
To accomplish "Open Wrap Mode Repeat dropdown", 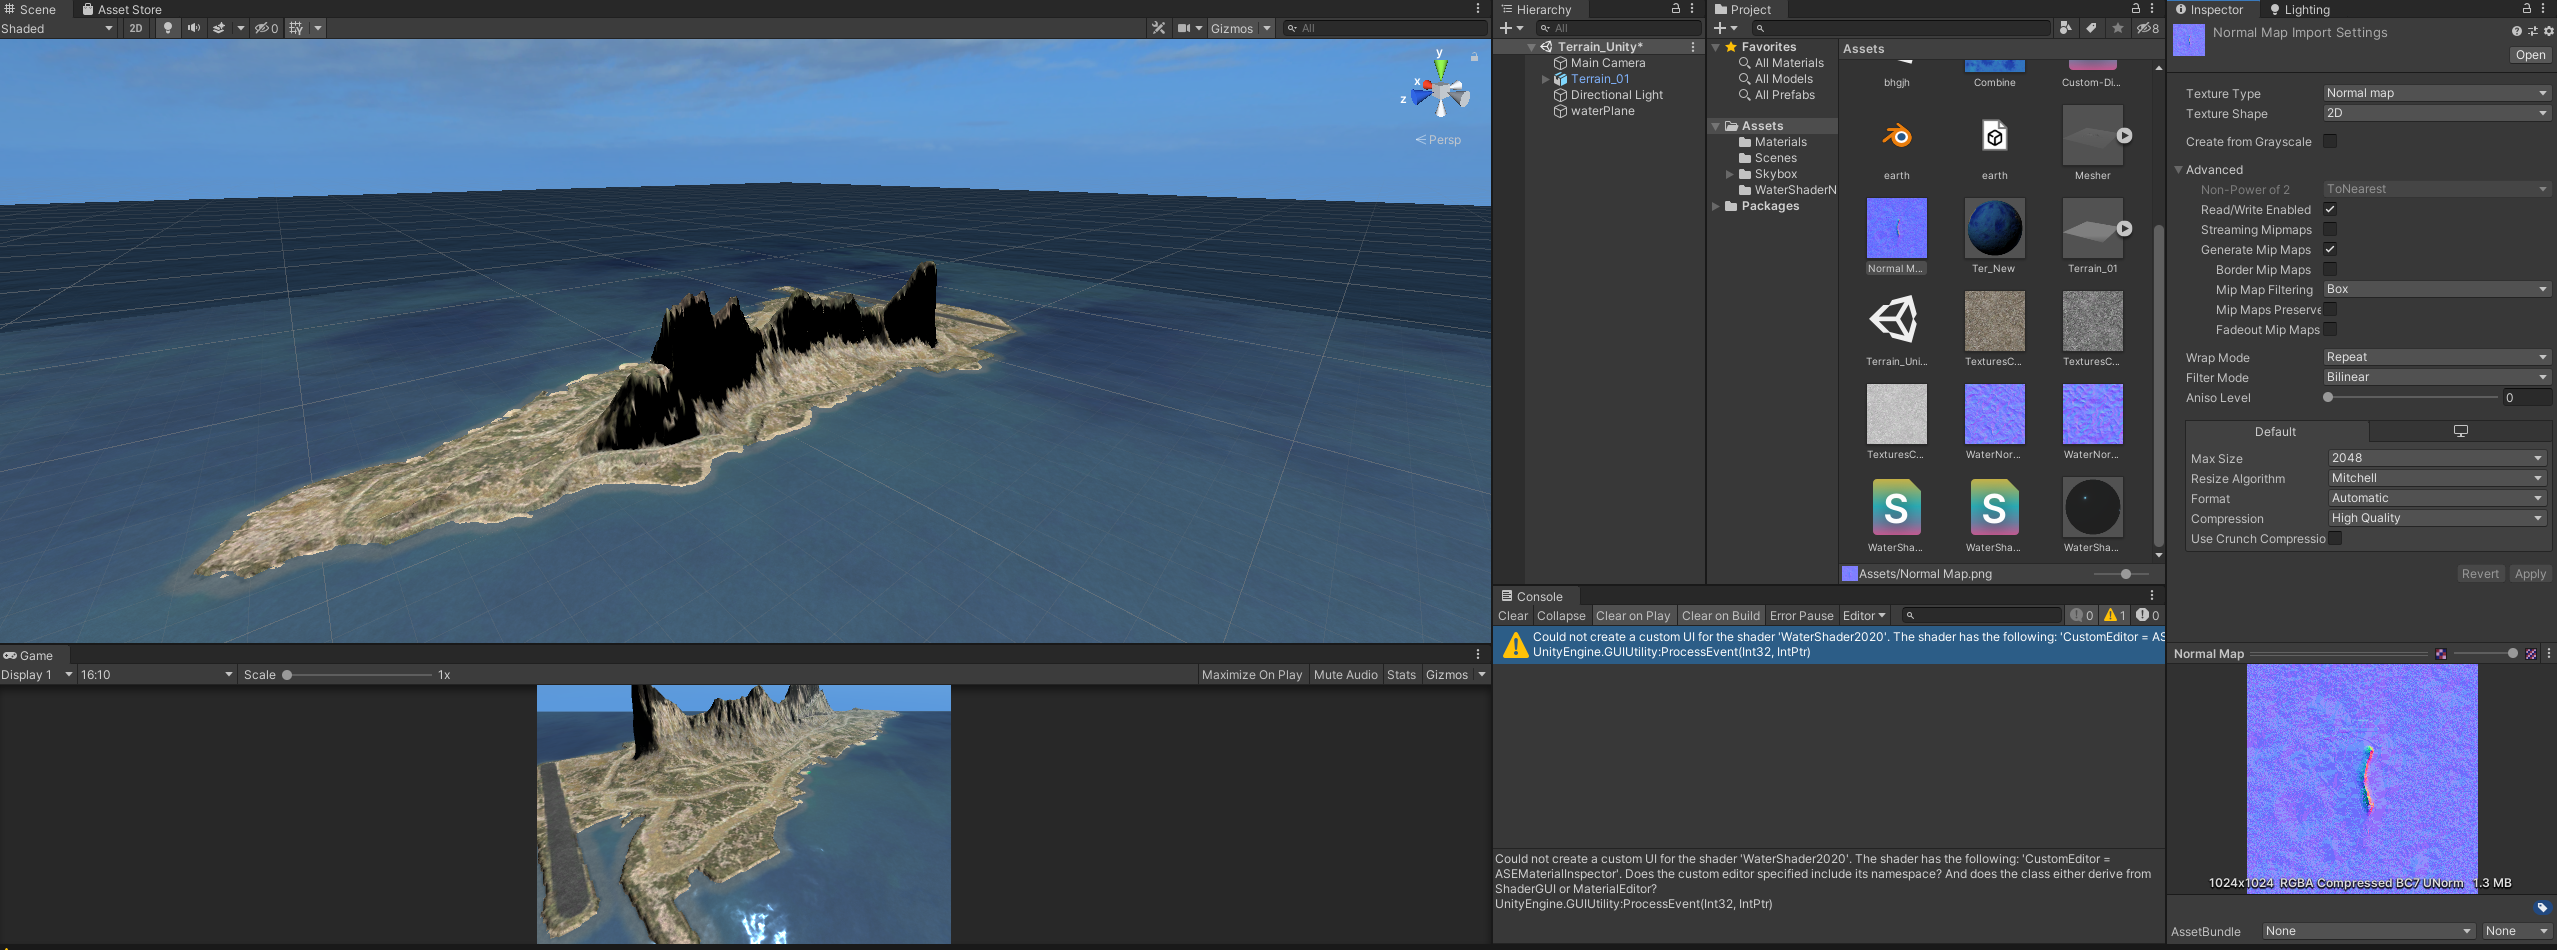I will (2436, 357).
